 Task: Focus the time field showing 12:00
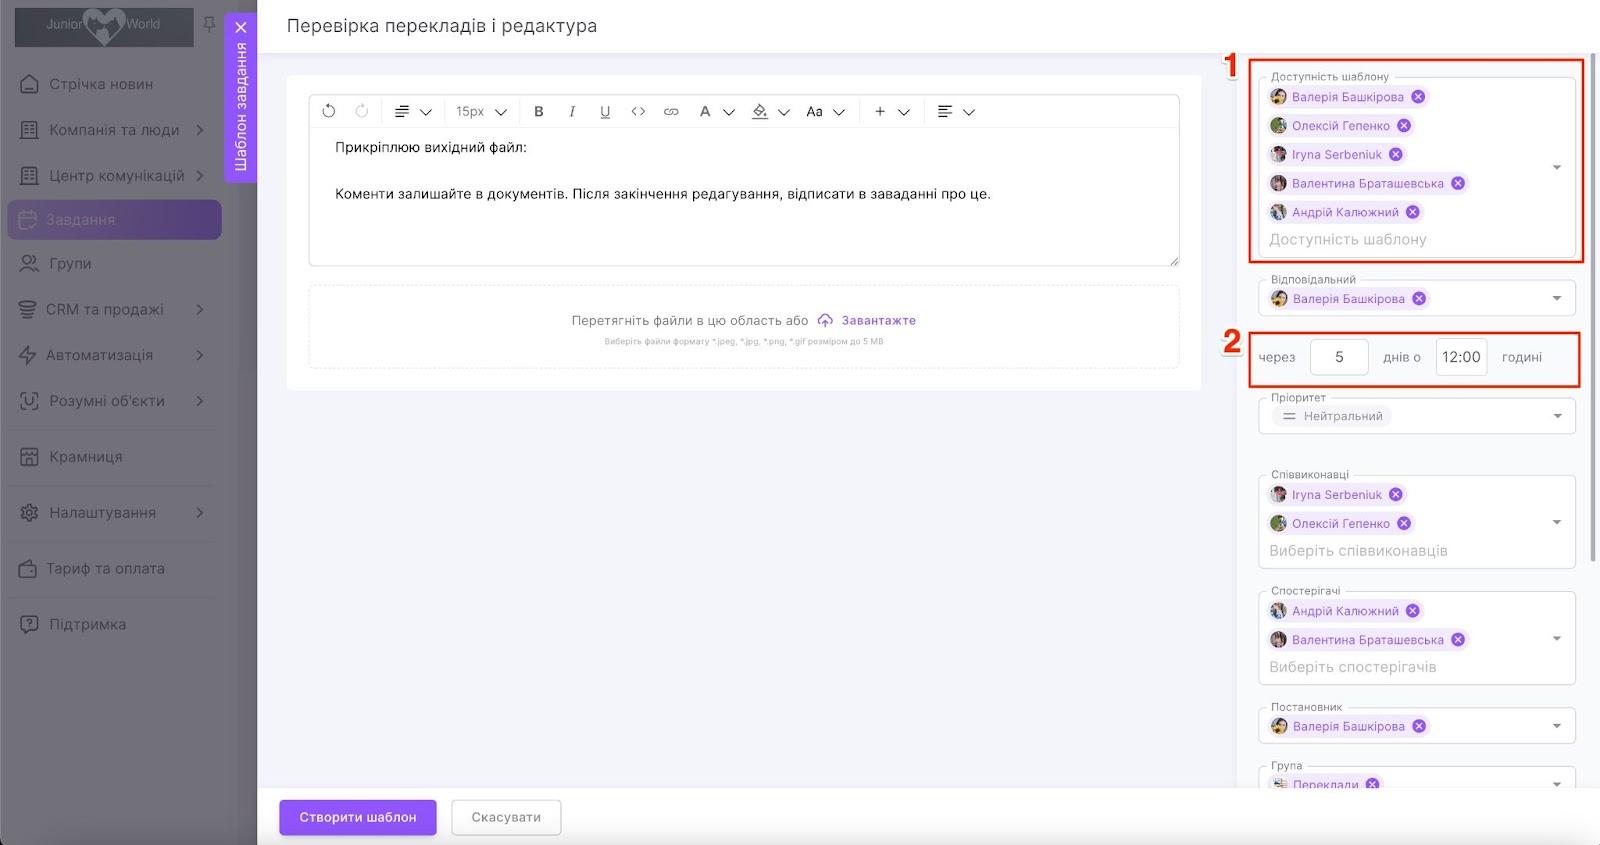point(1461,357)
